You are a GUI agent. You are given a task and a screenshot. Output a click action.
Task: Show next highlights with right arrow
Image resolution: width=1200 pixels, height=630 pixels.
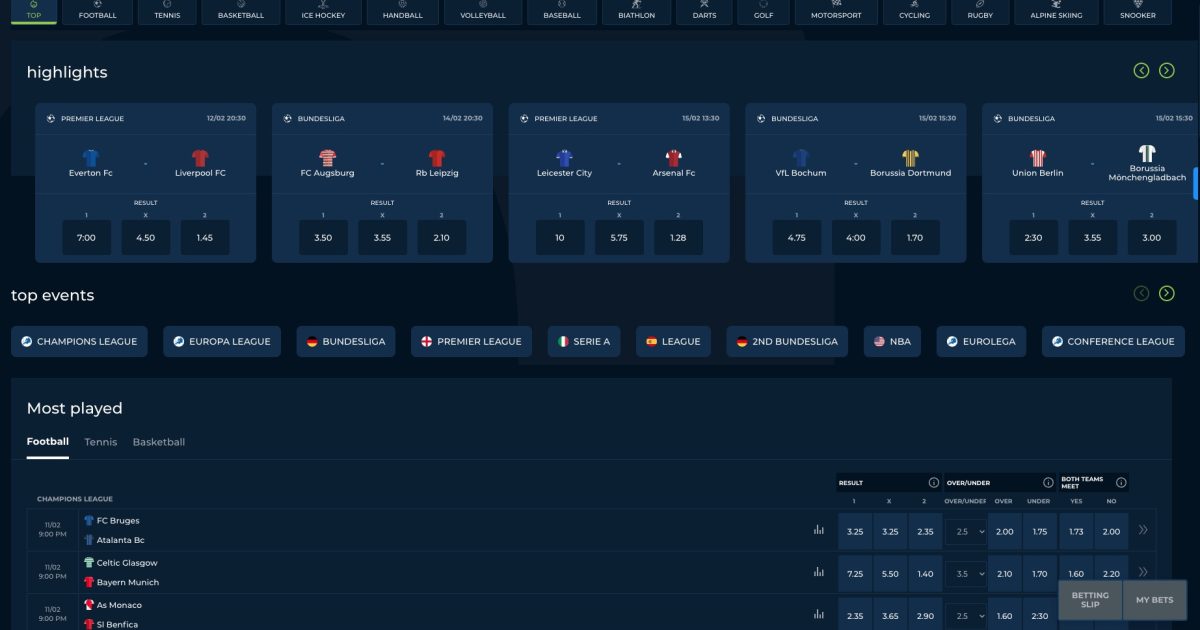[x=1166, y=70]
